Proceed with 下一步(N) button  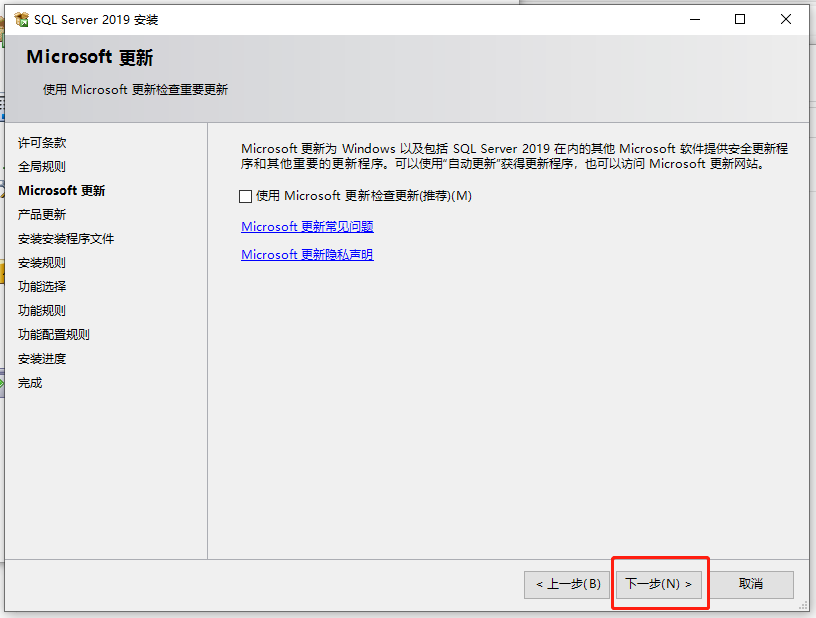pos(659,584)
